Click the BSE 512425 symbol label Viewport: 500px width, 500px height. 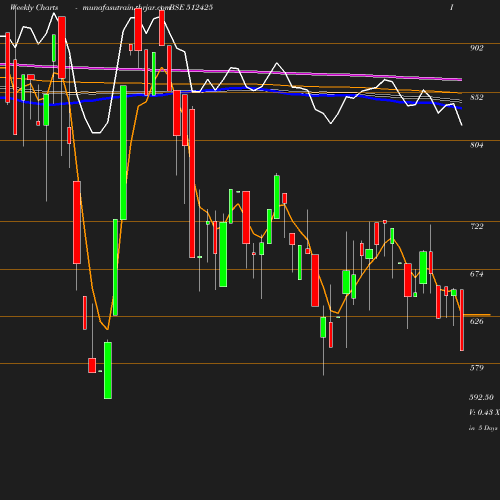click(x=191, y=7)
